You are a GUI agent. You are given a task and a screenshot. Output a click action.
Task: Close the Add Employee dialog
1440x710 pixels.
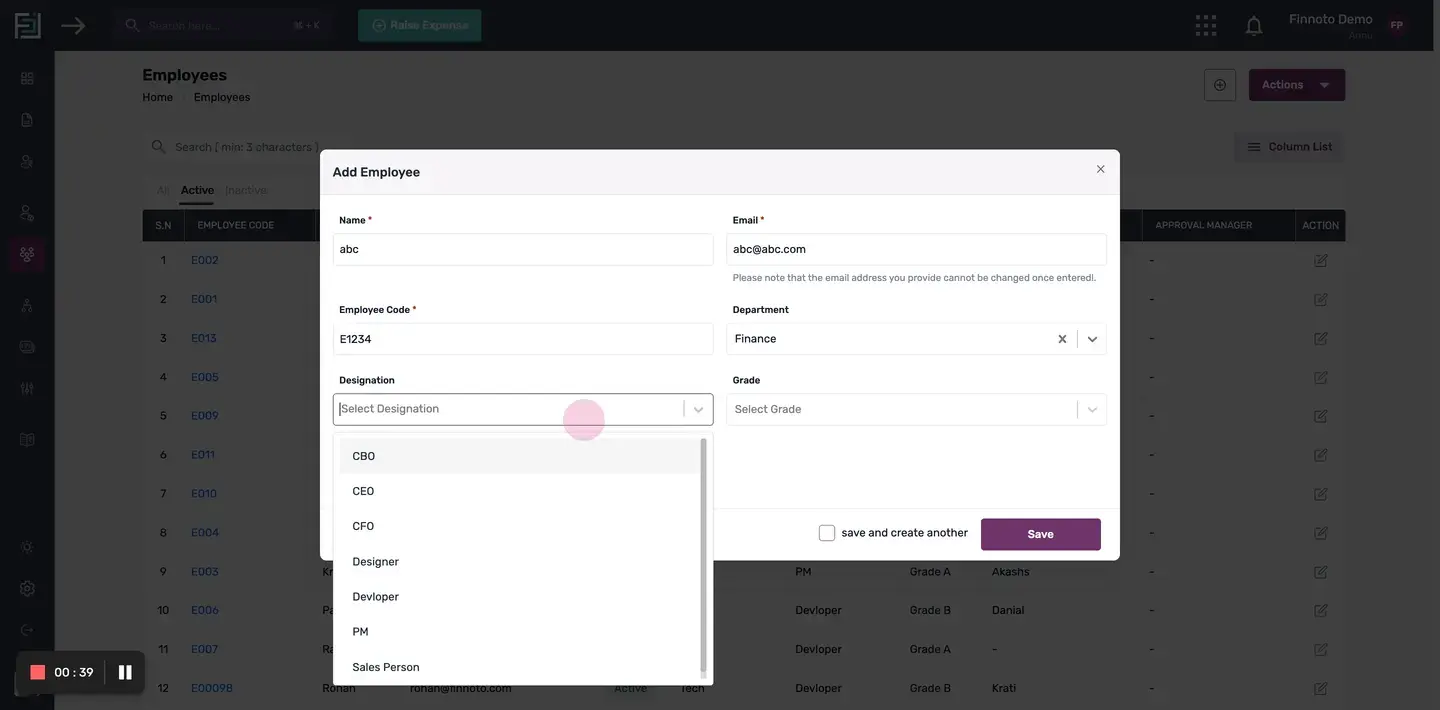pos(1100,169)
